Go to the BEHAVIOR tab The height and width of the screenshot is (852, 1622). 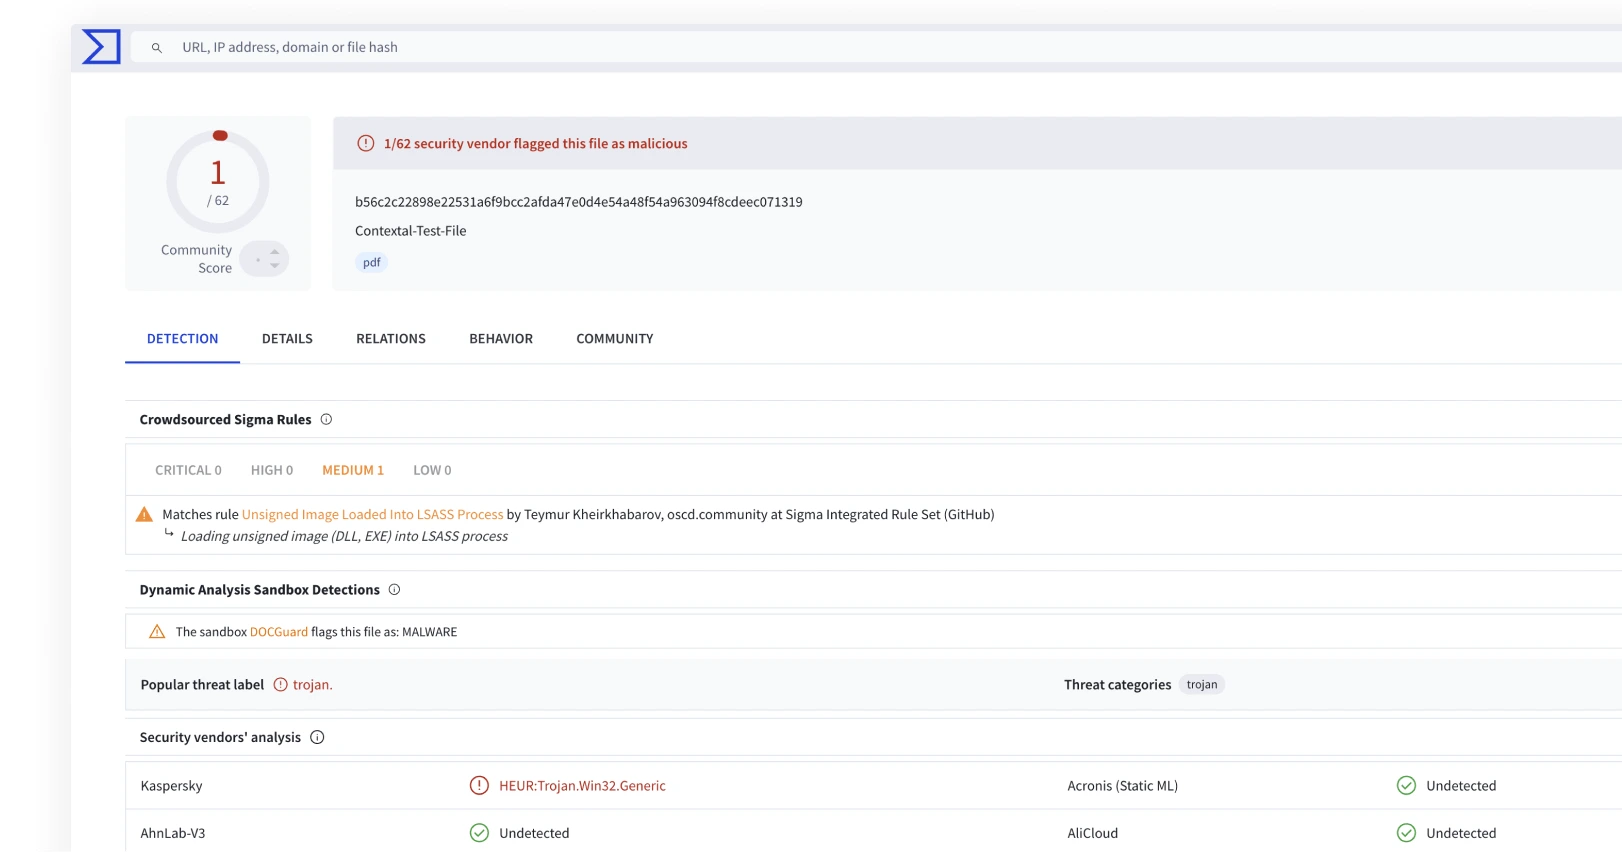[x=501, y=339]
